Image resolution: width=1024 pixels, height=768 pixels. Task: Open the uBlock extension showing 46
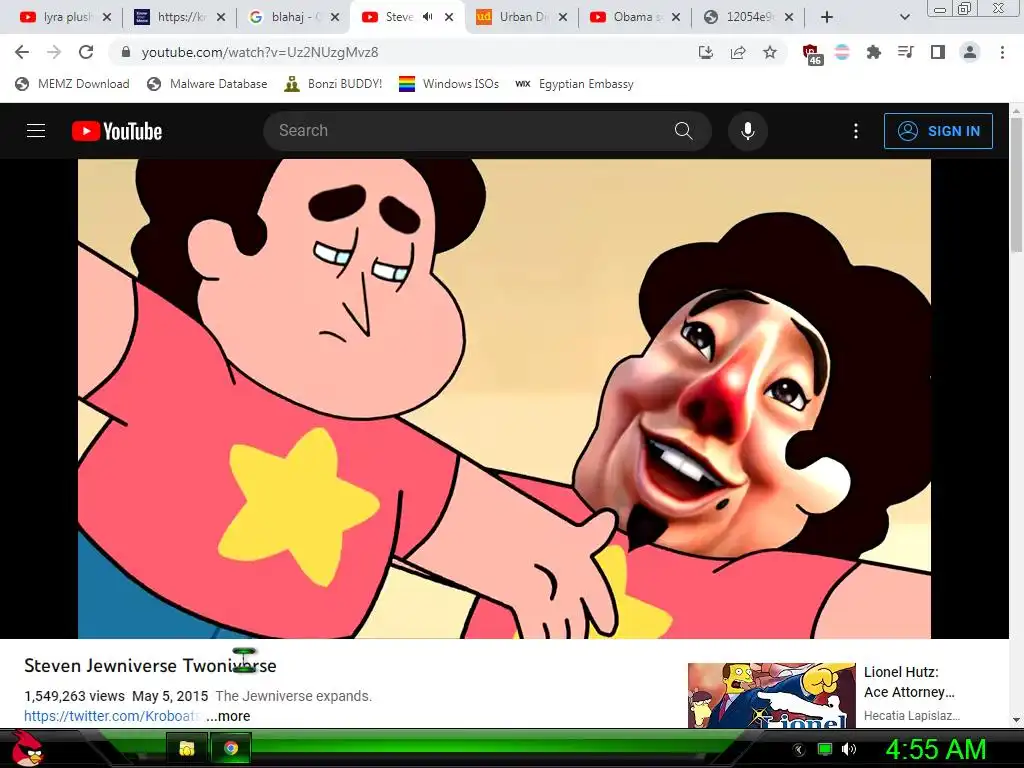811,54
